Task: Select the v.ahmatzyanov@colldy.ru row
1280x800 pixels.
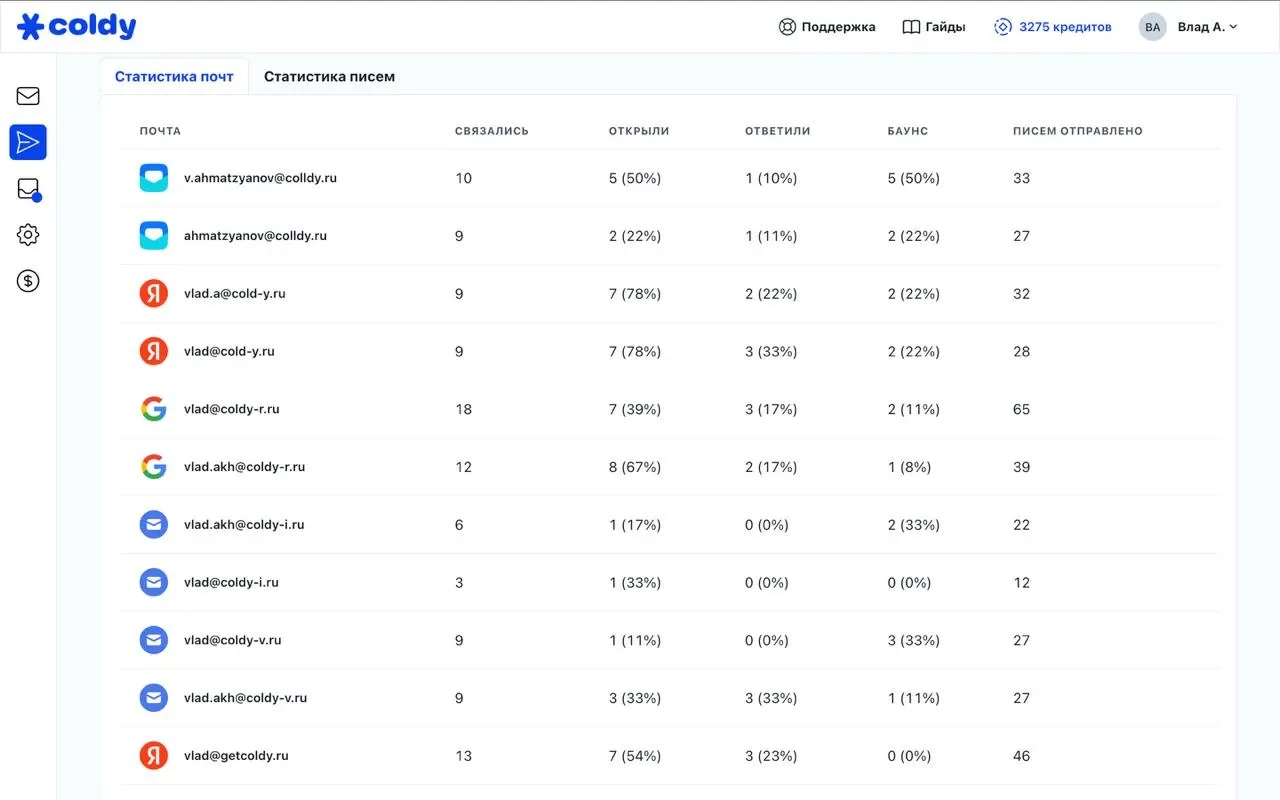Action: point(260,178)
